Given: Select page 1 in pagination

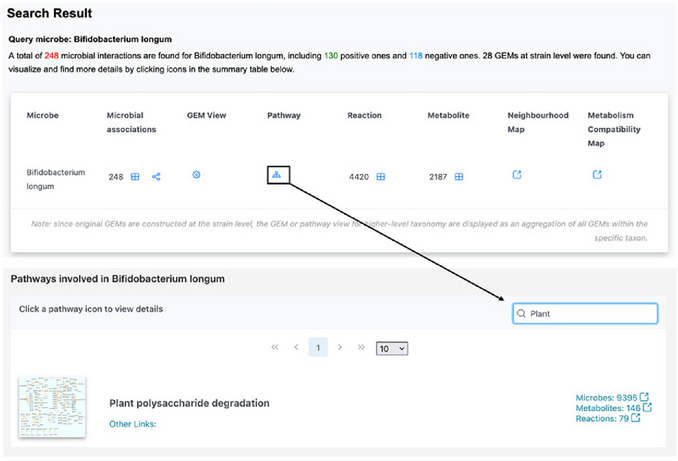Looking at the screenshot, I should (318, 347).
